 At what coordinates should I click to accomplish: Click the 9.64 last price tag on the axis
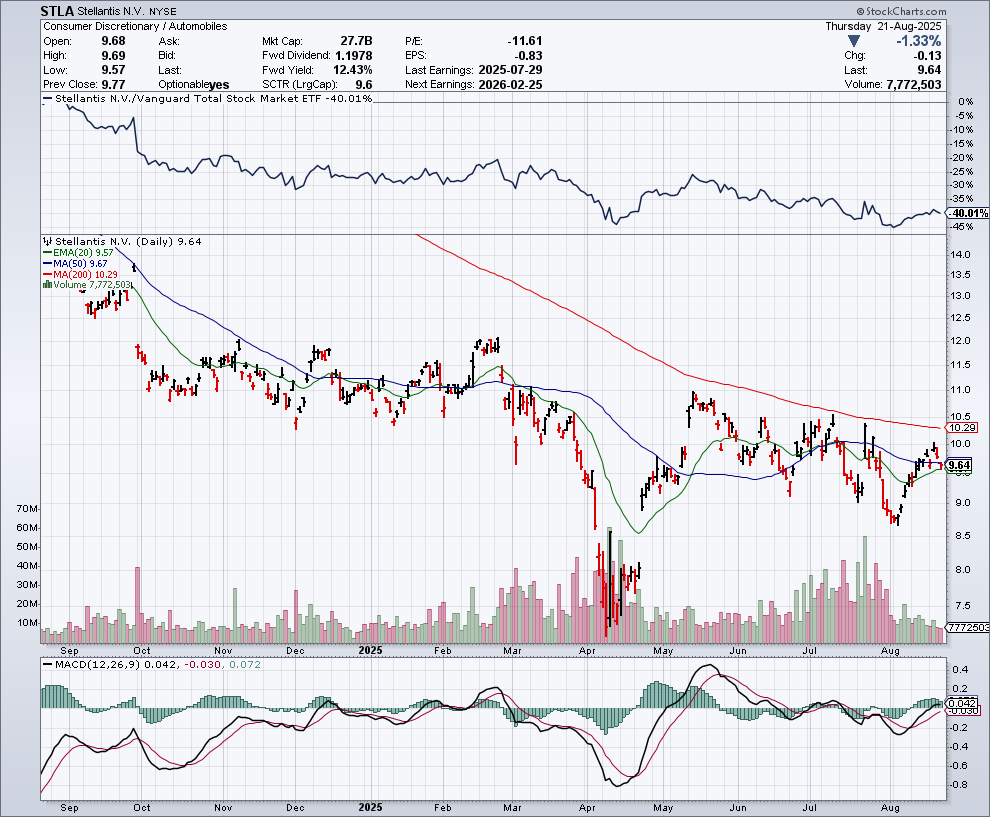960,465
